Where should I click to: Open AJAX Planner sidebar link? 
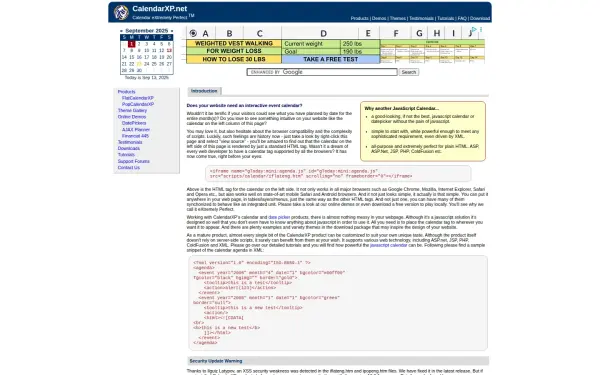pos(136,130)
